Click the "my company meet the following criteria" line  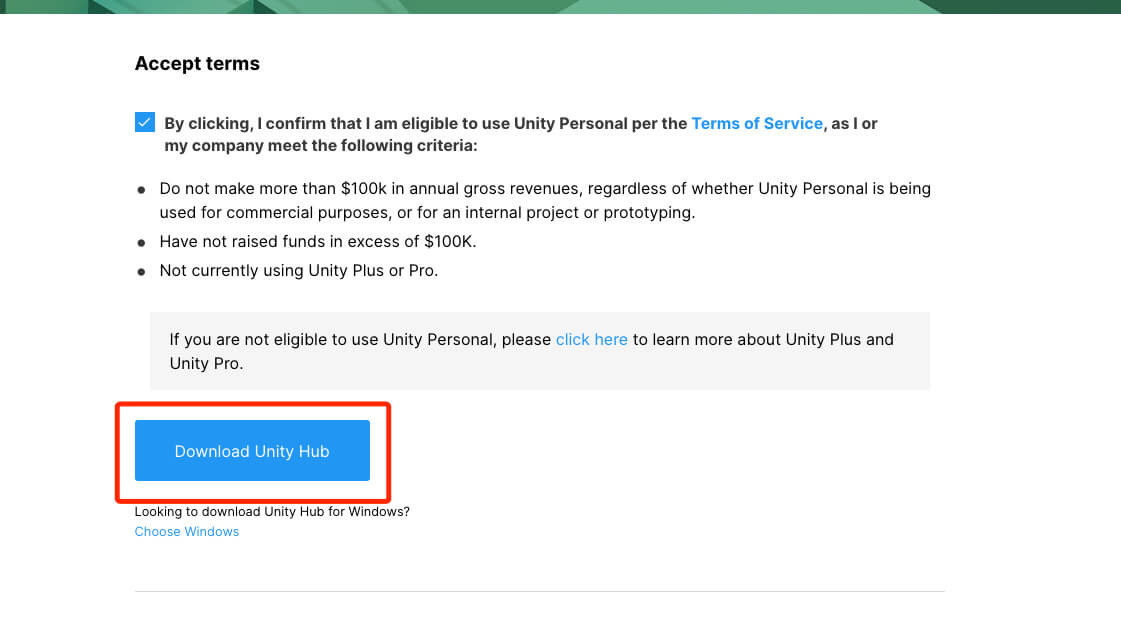[320, 146]
